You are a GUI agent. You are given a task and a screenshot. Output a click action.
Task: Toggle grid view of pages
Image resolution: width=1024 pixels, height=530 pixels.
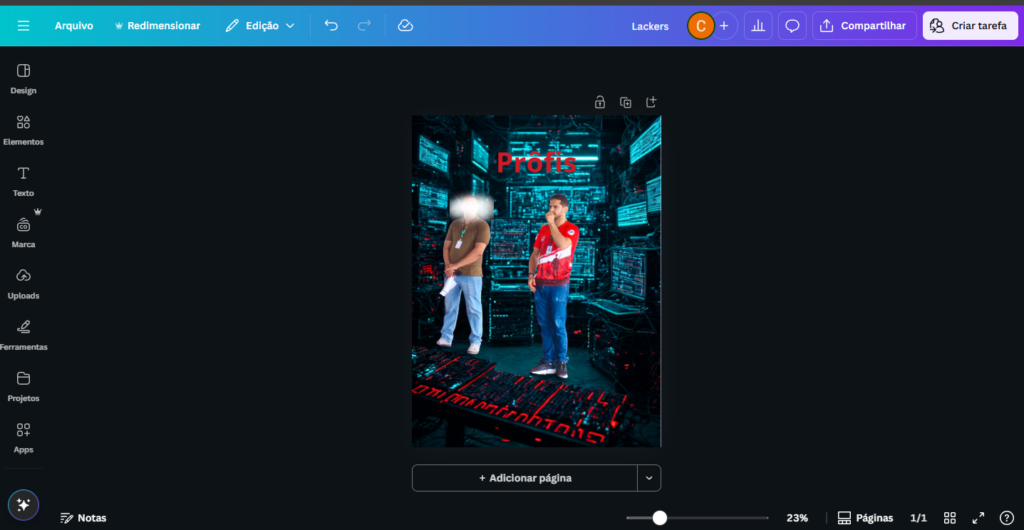click(950, 518)
